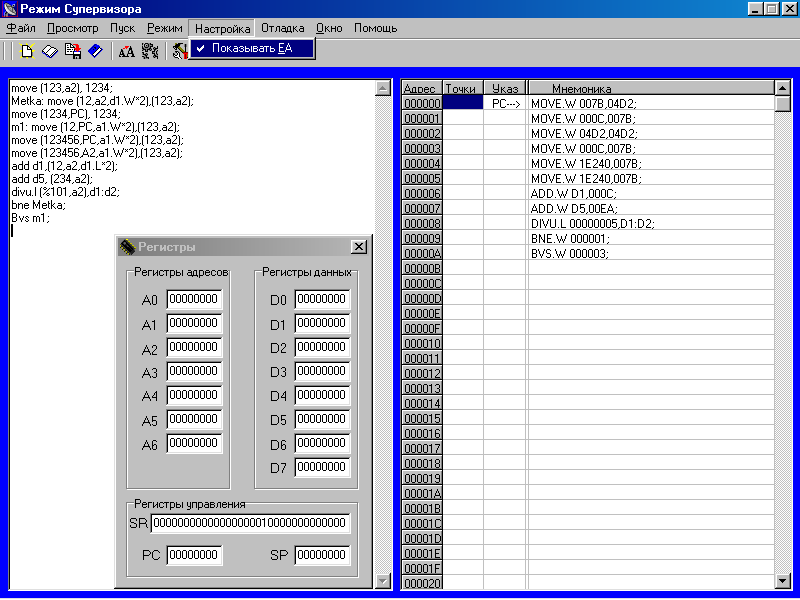The image size is (800, 600).
Task: Click the save-to-disk toolbar icon
Action: 73,50
